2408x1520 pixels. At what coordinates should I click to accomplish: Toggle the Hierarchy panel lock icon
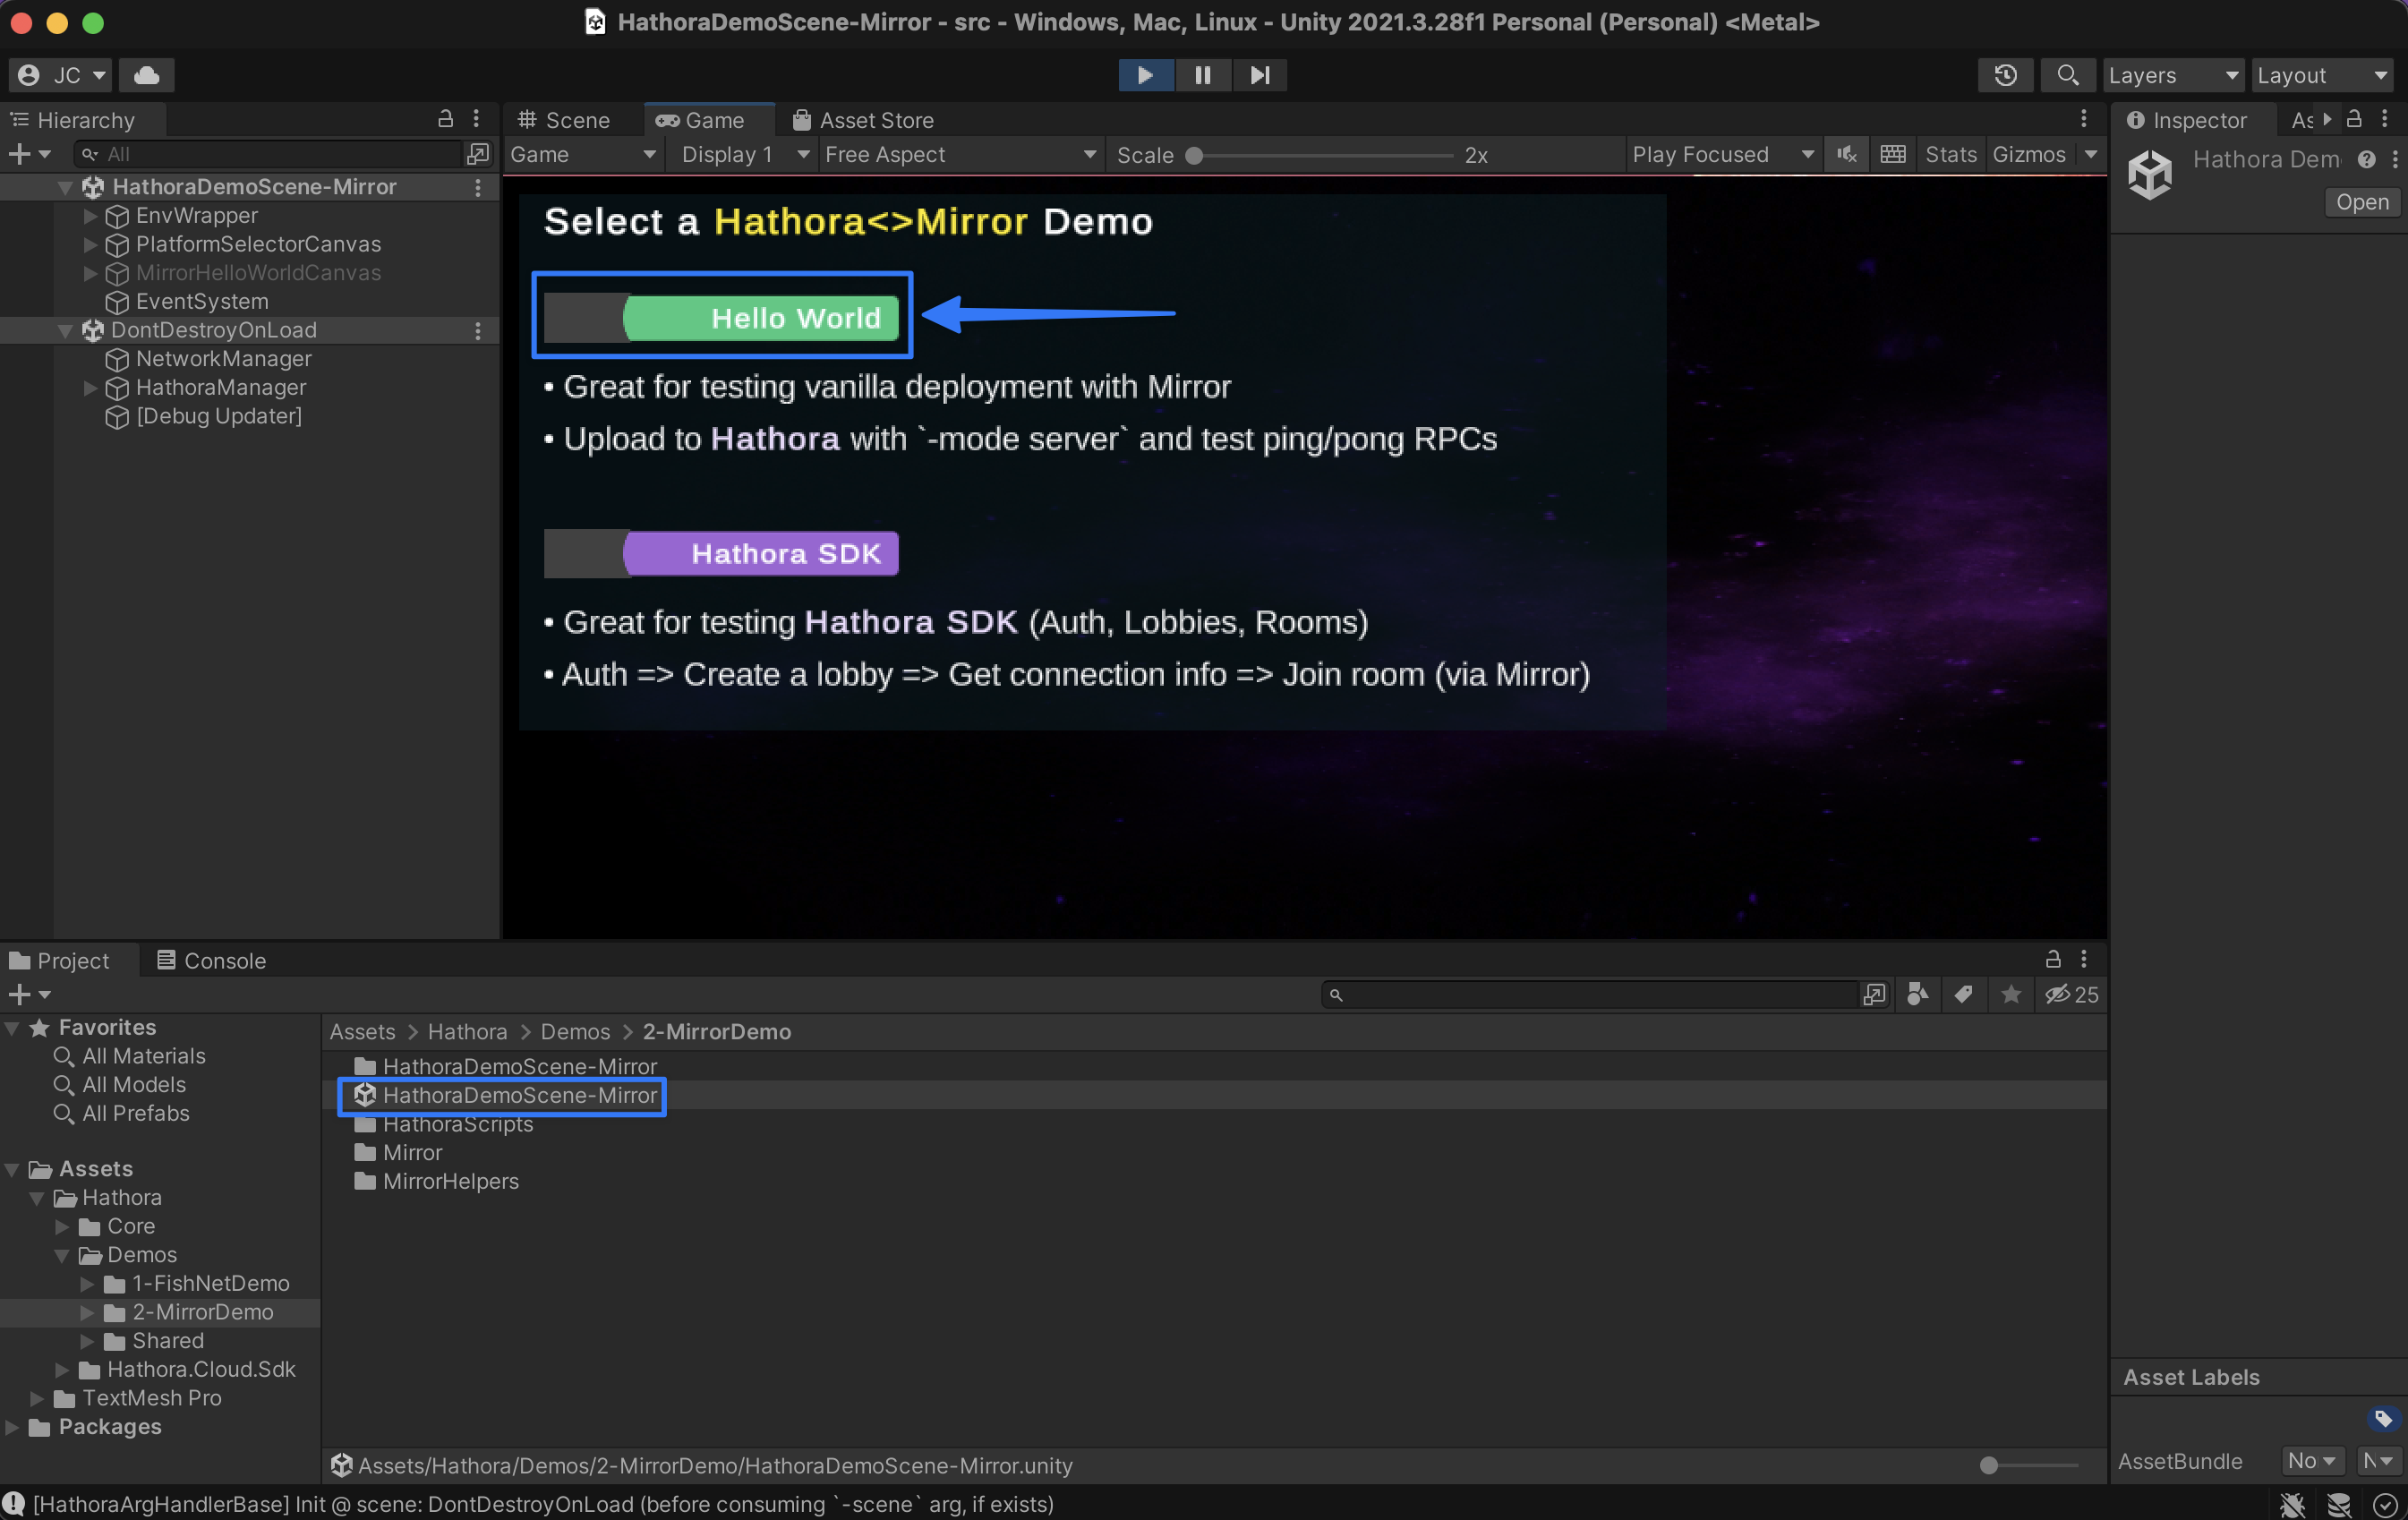click(x=446, y=119)
